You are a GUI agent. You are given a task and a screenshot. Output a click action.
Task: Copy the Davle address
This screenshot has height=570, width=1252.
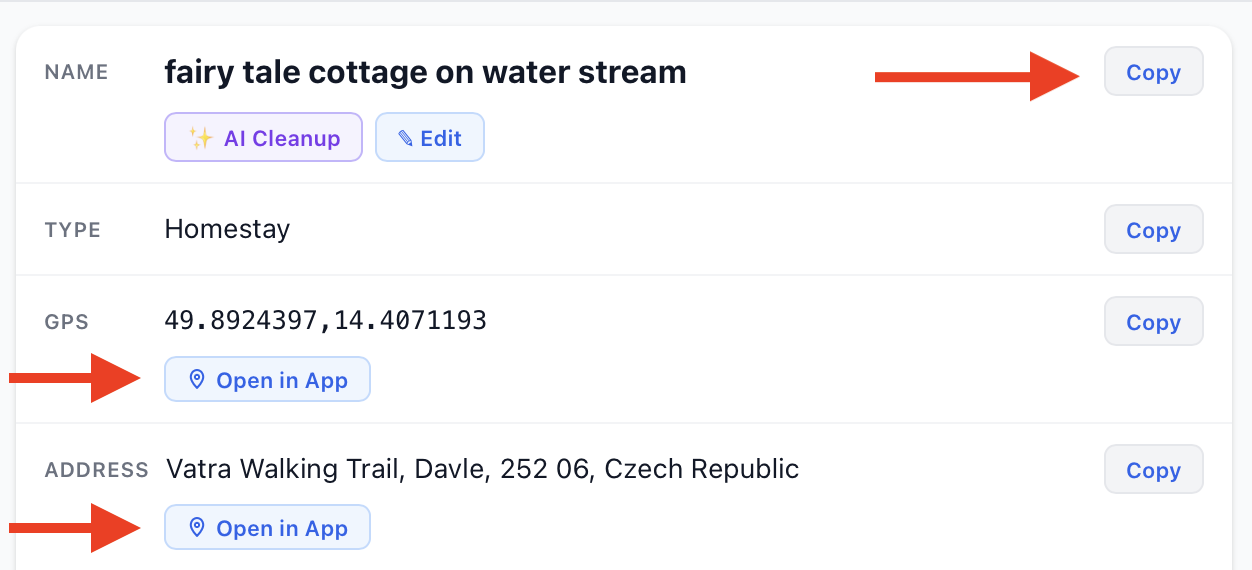click(x=1153, y=470)
